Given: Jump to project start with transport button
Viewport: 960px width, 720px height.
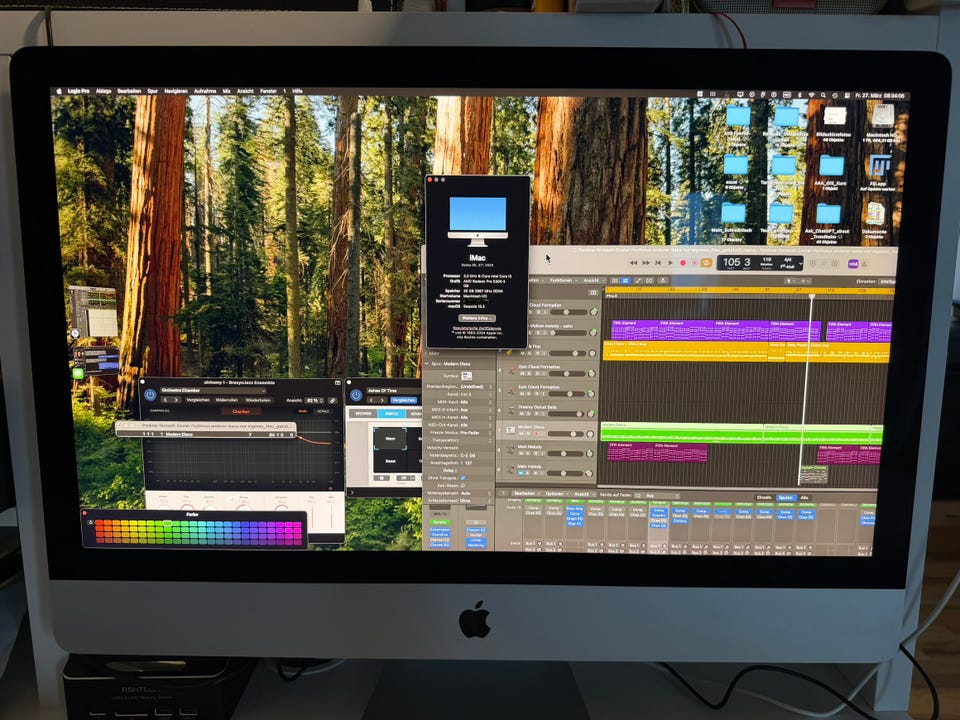Looking at the screenshot, I should (658, 263).
